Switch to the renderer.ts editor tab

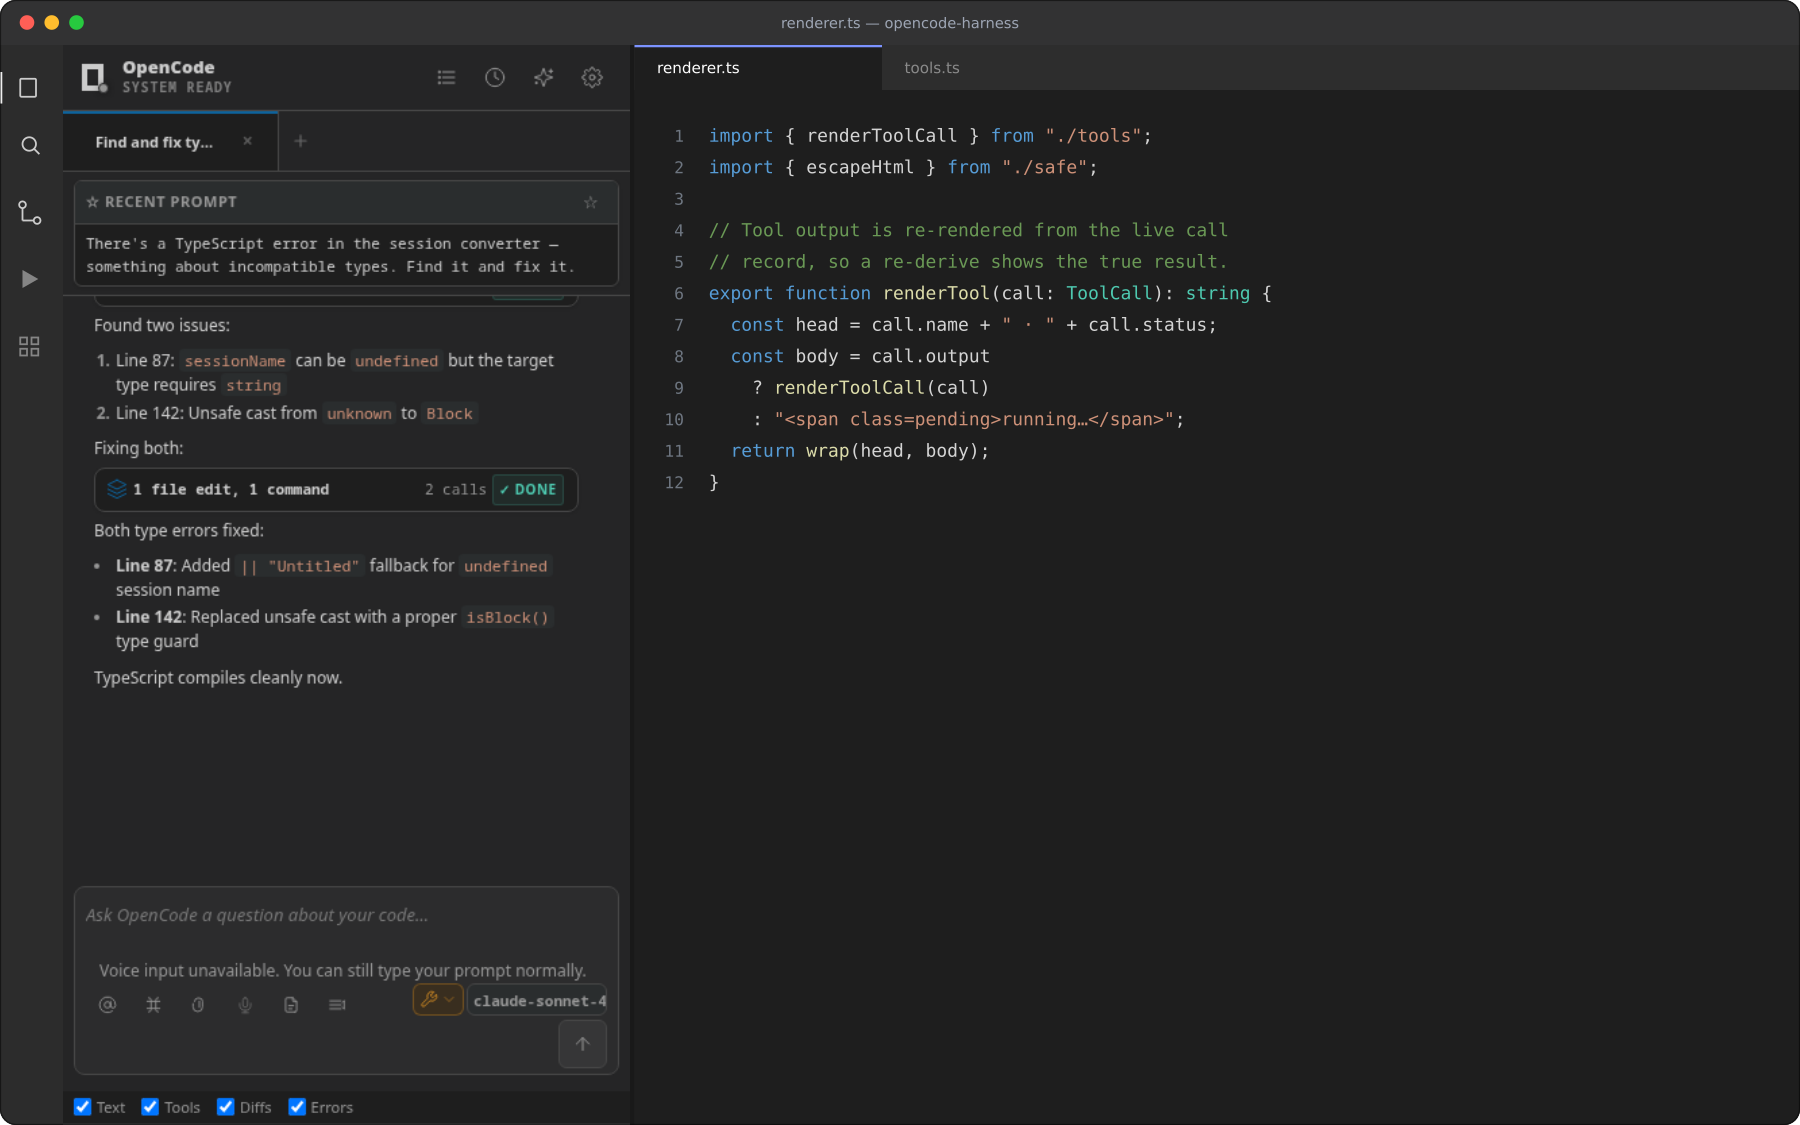coord(758,68)
